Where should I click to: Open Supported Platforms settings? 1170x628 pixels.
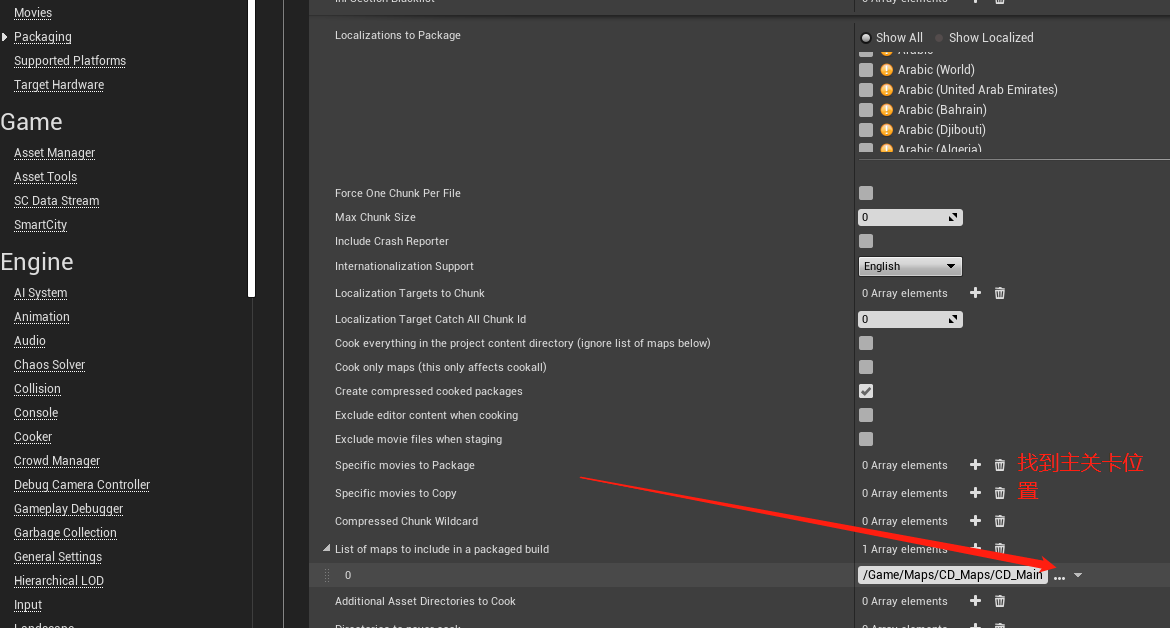(x=69, y=60)
